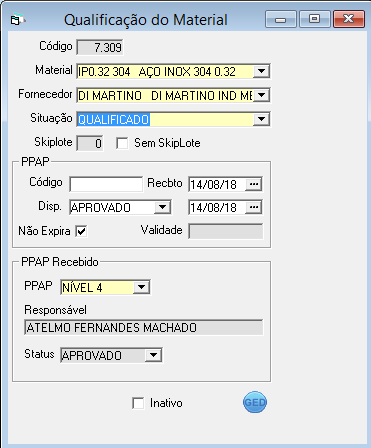Click the blue GED round button
The height and width of the screenshot is (448, 371).
pyautogui.click(x=255, y=402)
